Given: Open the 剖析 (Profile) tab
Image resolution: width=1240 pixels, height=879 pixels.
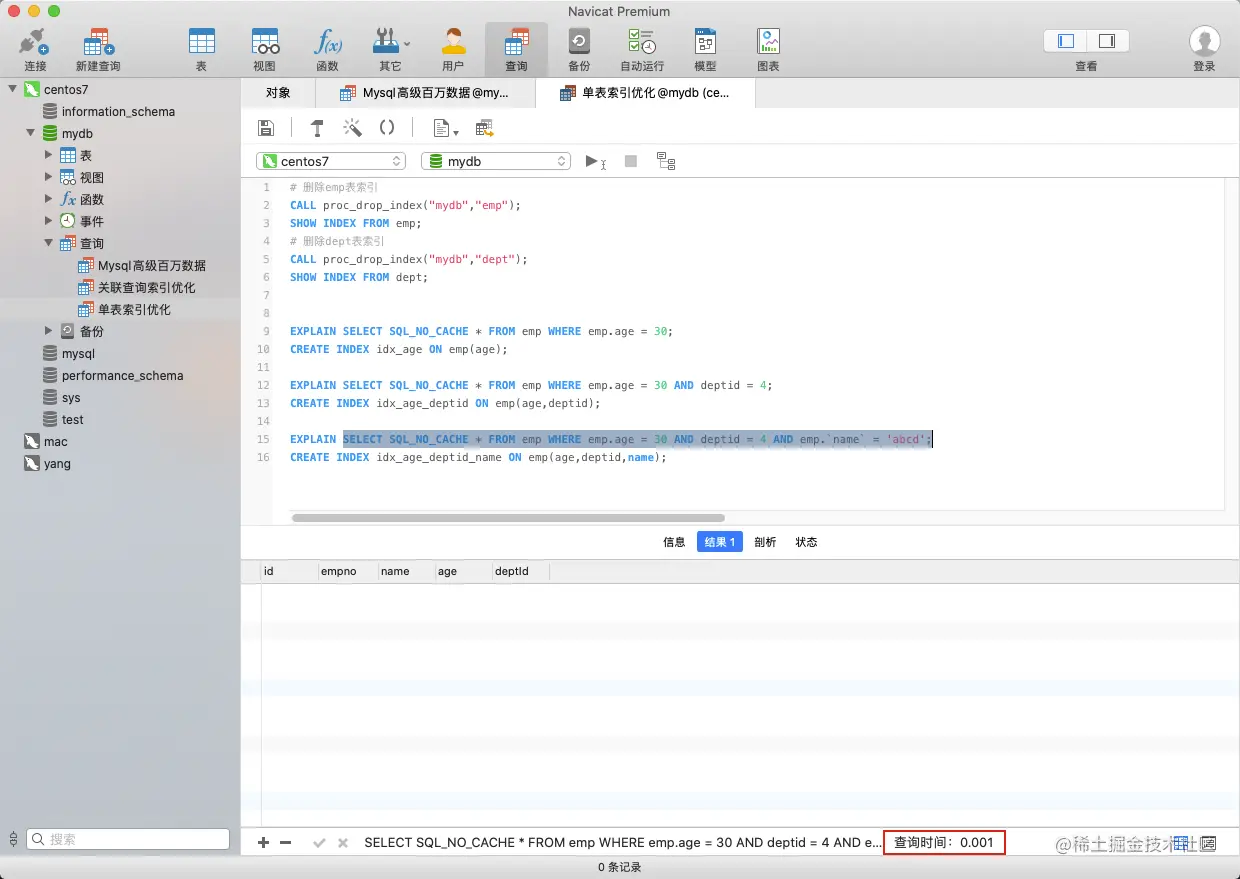Looking at the screenshot, I should tap(765, 542).
